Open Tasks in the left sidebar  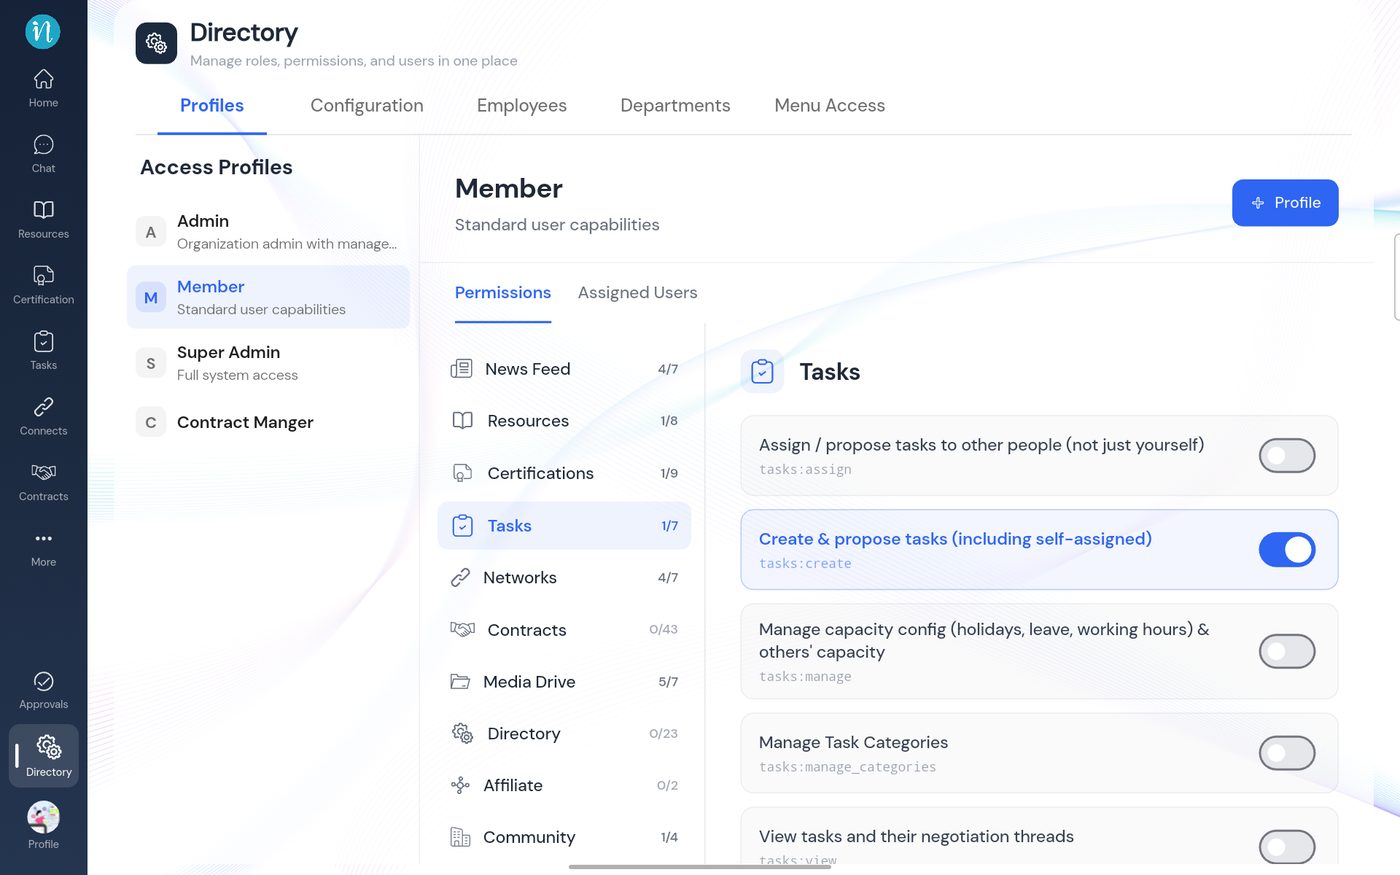tap(43, 351)
